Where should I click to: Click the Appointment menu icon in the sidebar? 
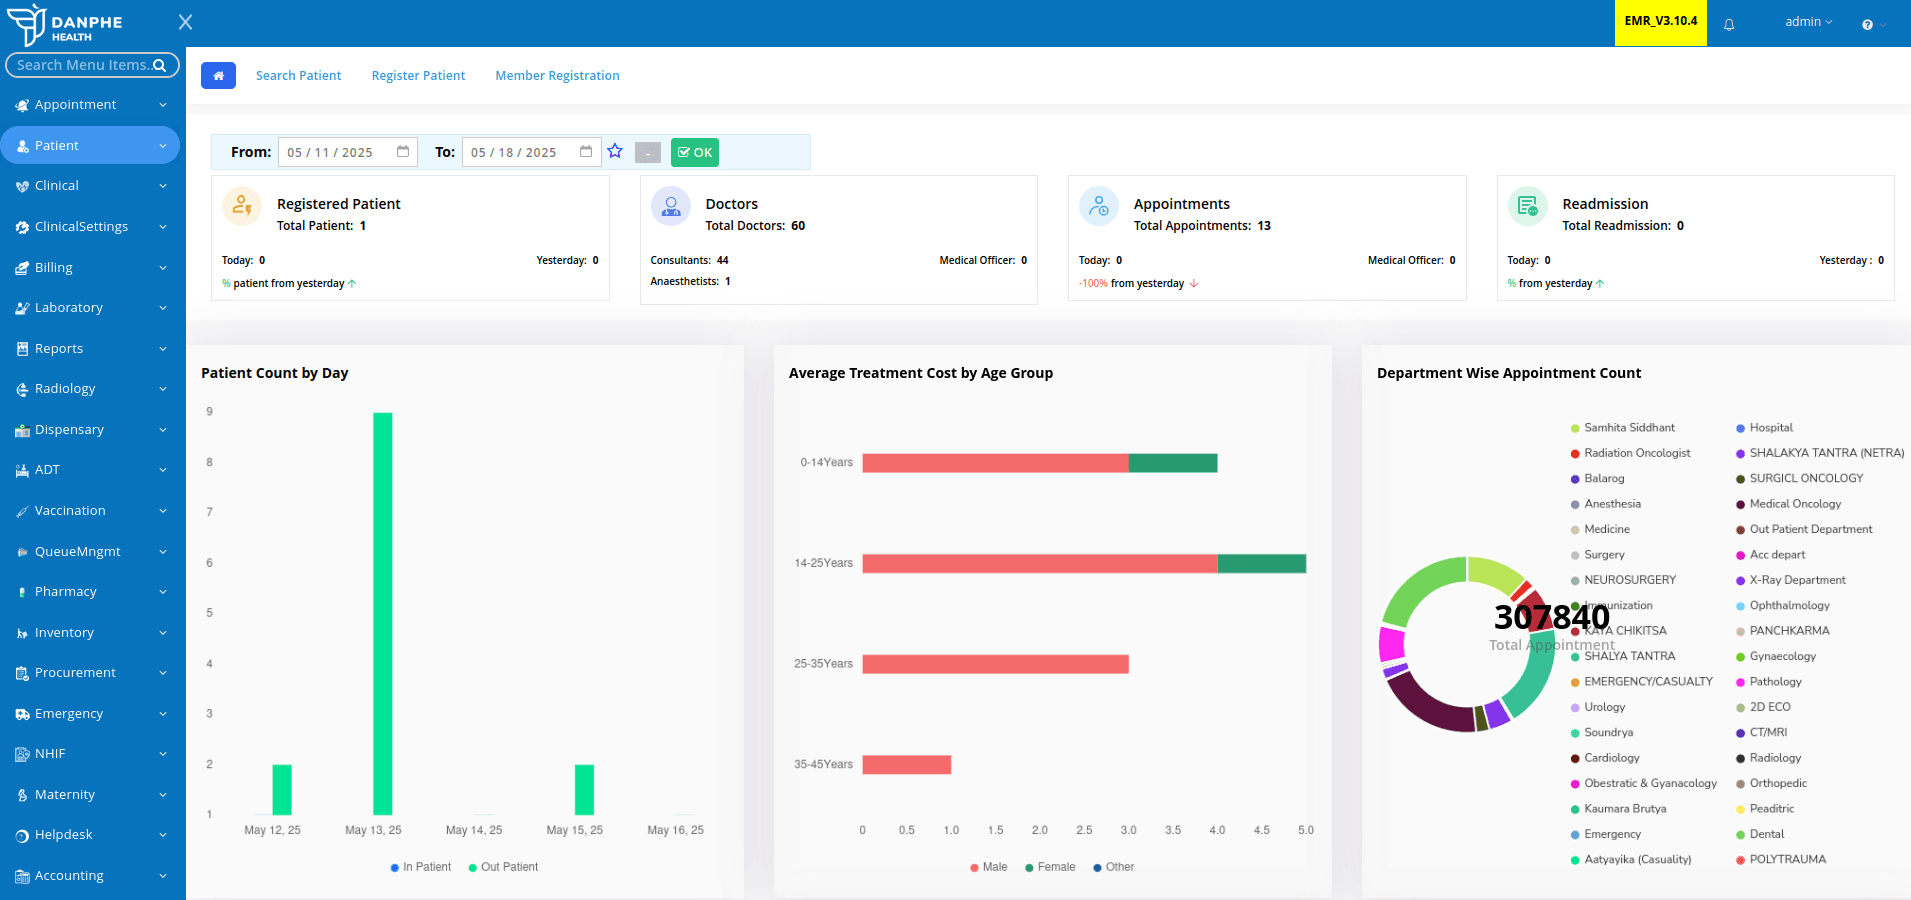point(22,105)
